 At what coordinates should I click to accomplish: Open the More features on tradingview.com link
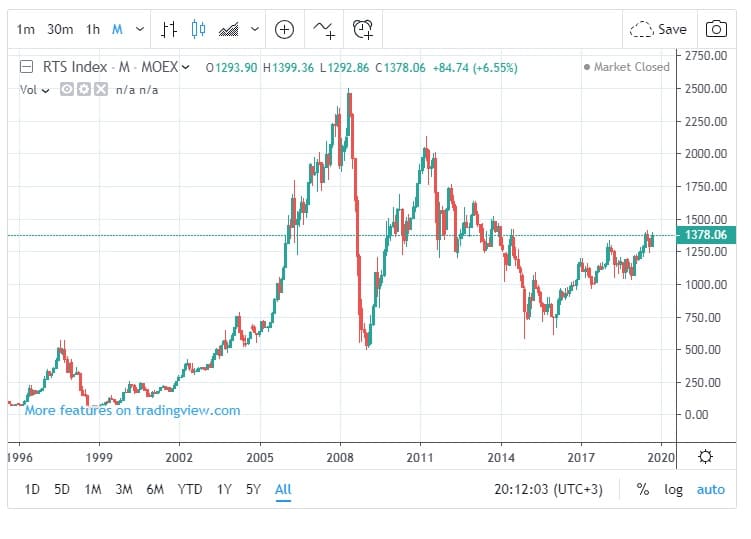[x=132, y=410]
